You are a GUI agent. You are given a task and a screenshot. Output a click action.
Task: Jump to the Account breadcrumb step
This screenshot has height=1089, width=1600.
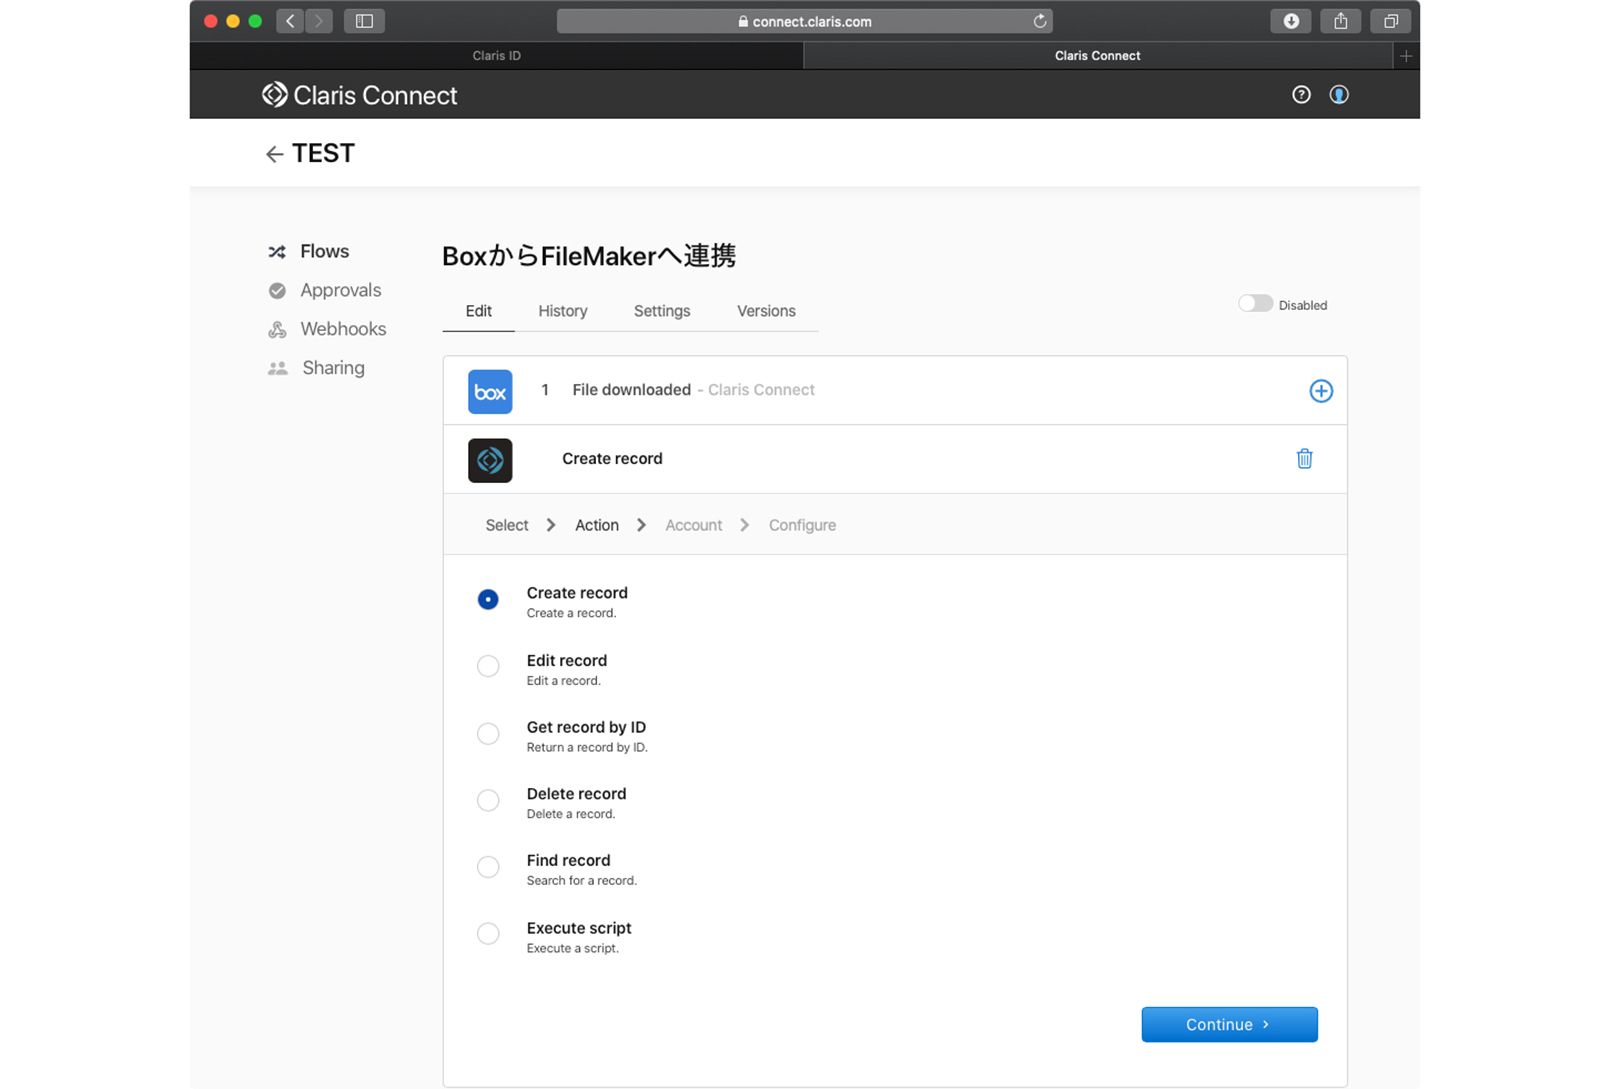(x=693, y=525)
